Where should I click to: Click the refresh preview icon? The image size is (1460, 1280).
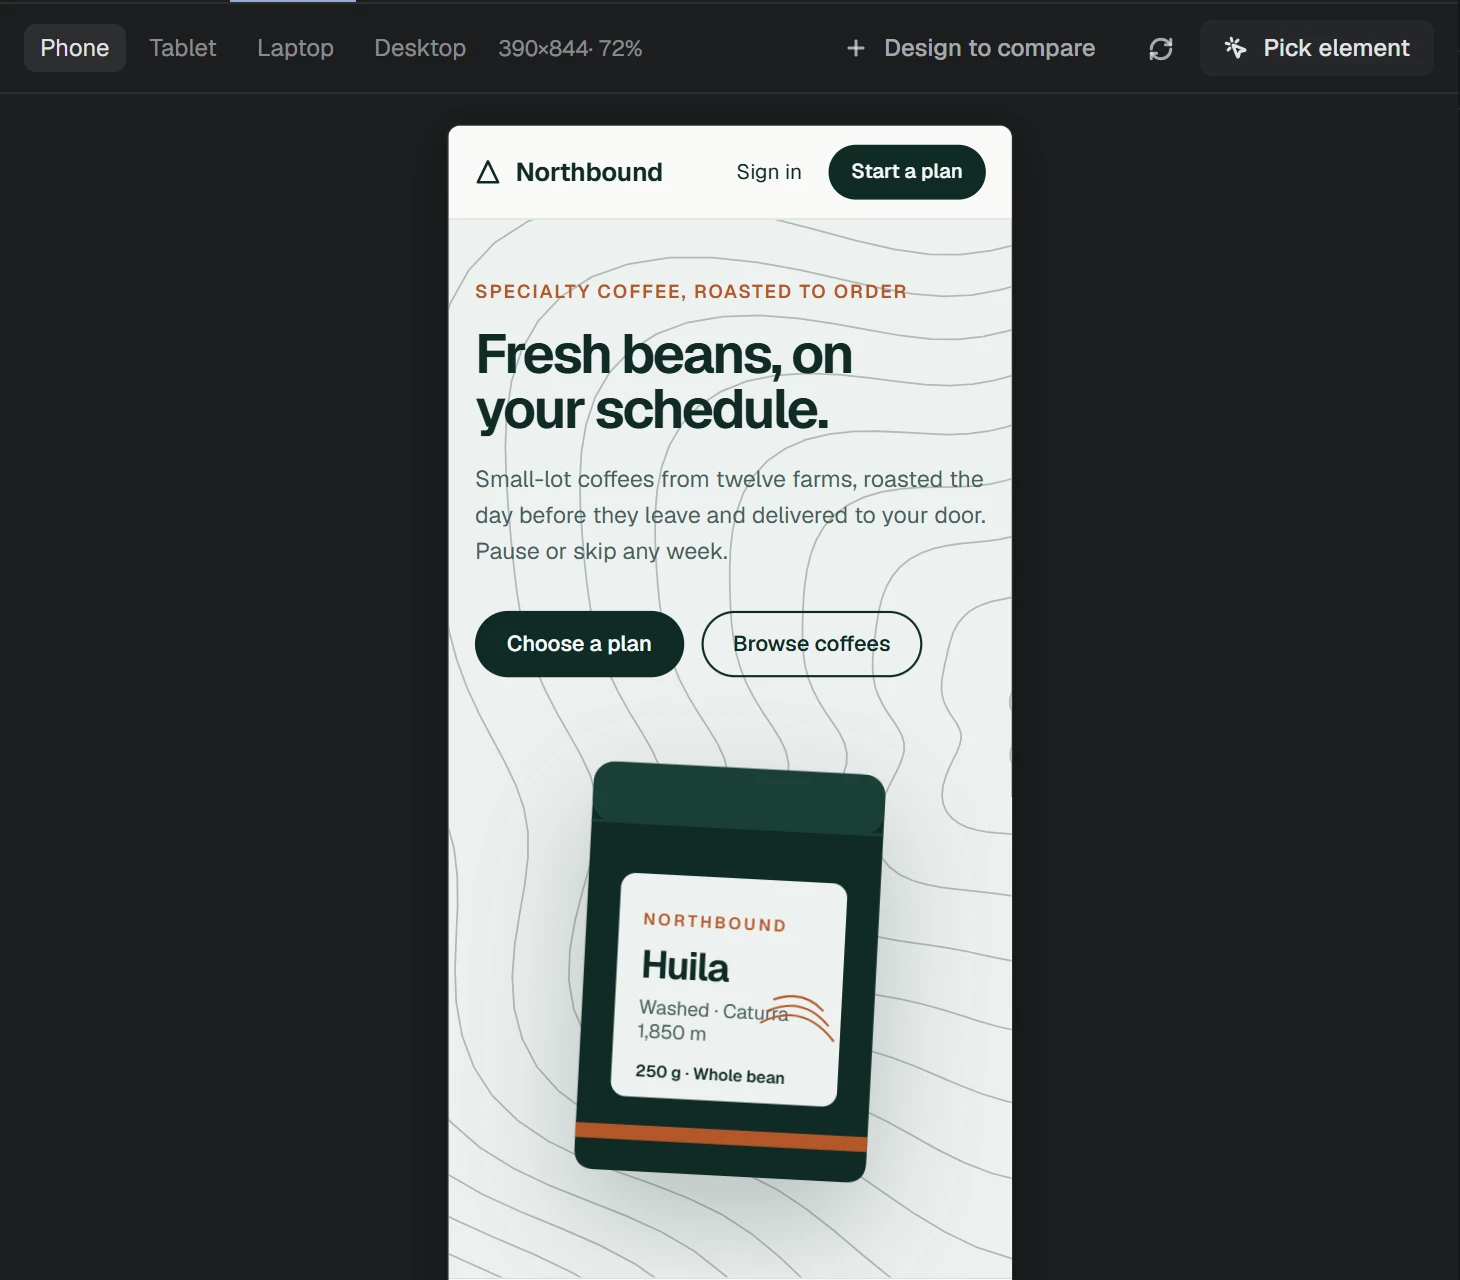[x=1161, y=48]
